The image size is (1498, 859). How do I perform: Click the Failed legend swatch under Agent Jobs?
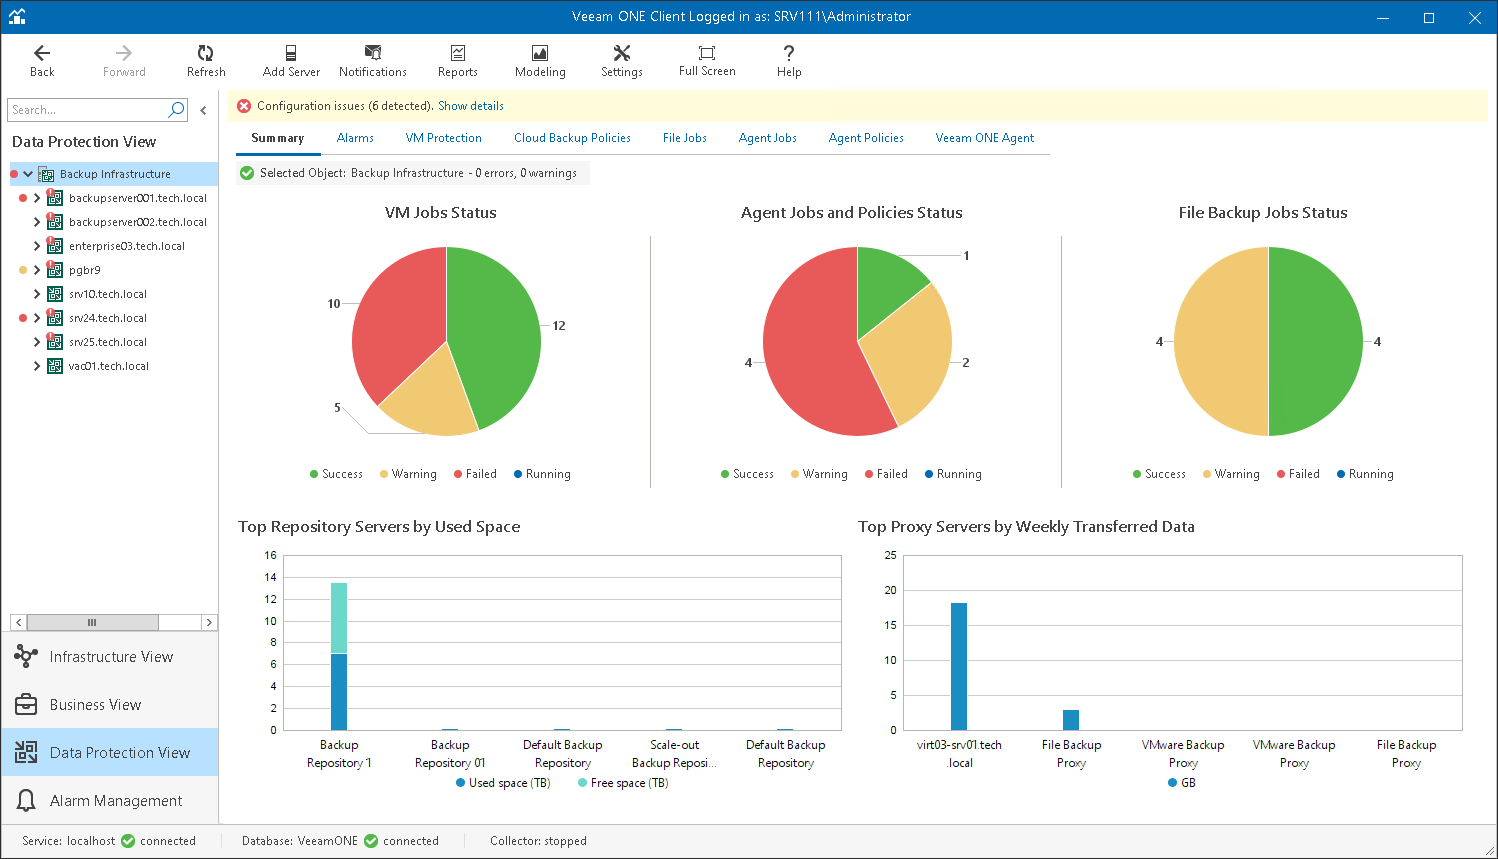click(x=869, y=474)
